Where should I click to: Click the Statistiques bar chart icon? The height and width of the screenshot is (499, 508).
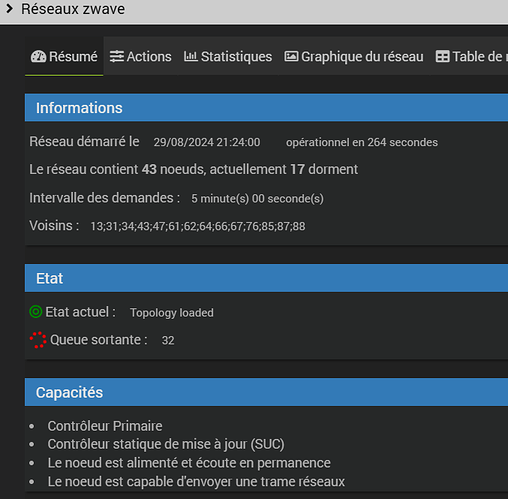(191, 56)
